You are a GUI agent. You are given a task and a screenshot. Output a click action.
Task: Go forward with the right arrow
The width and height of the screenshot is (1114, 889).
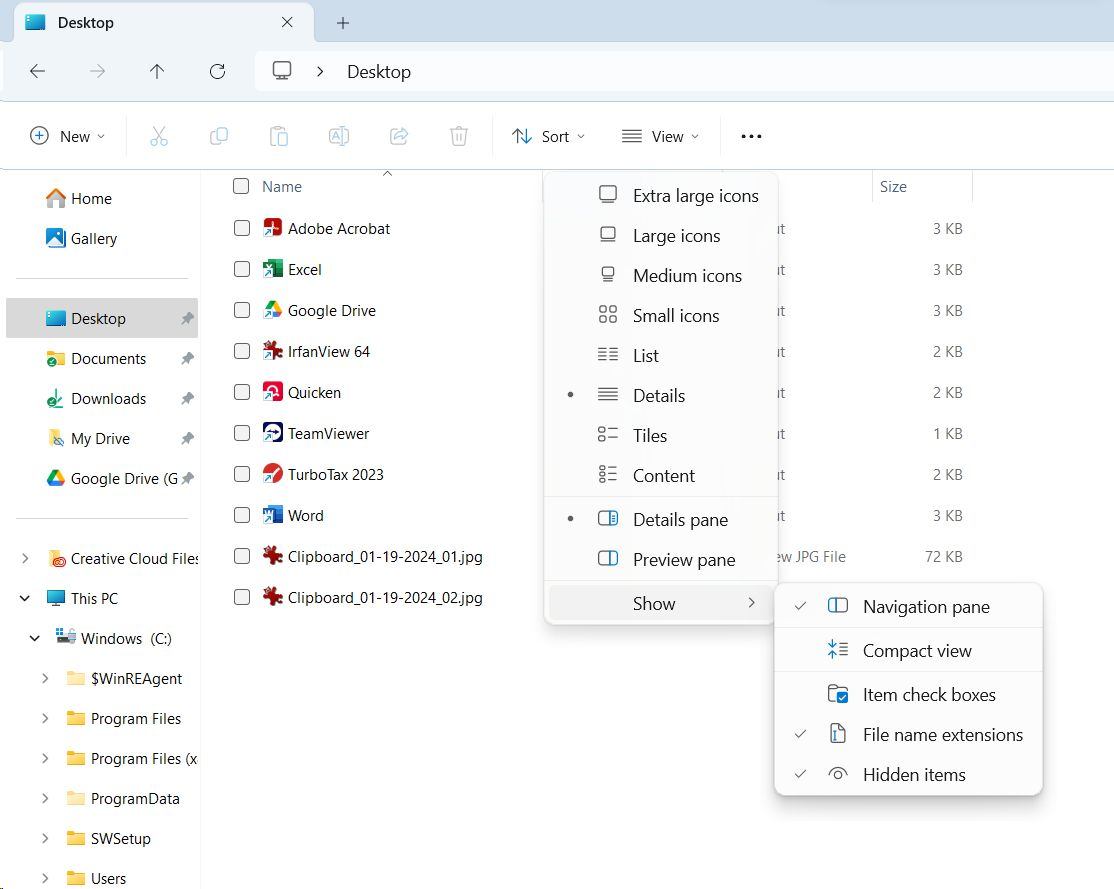[97, 71]
